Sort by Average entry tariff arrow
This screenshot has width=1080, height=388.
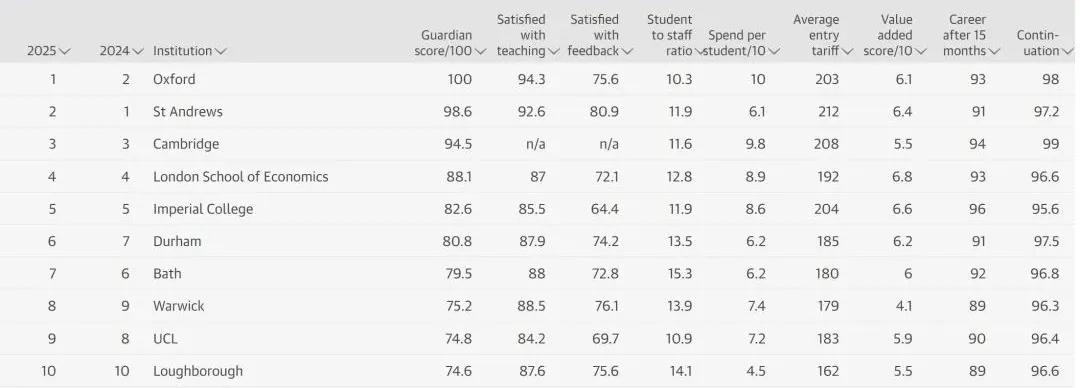tap(847, 51)
